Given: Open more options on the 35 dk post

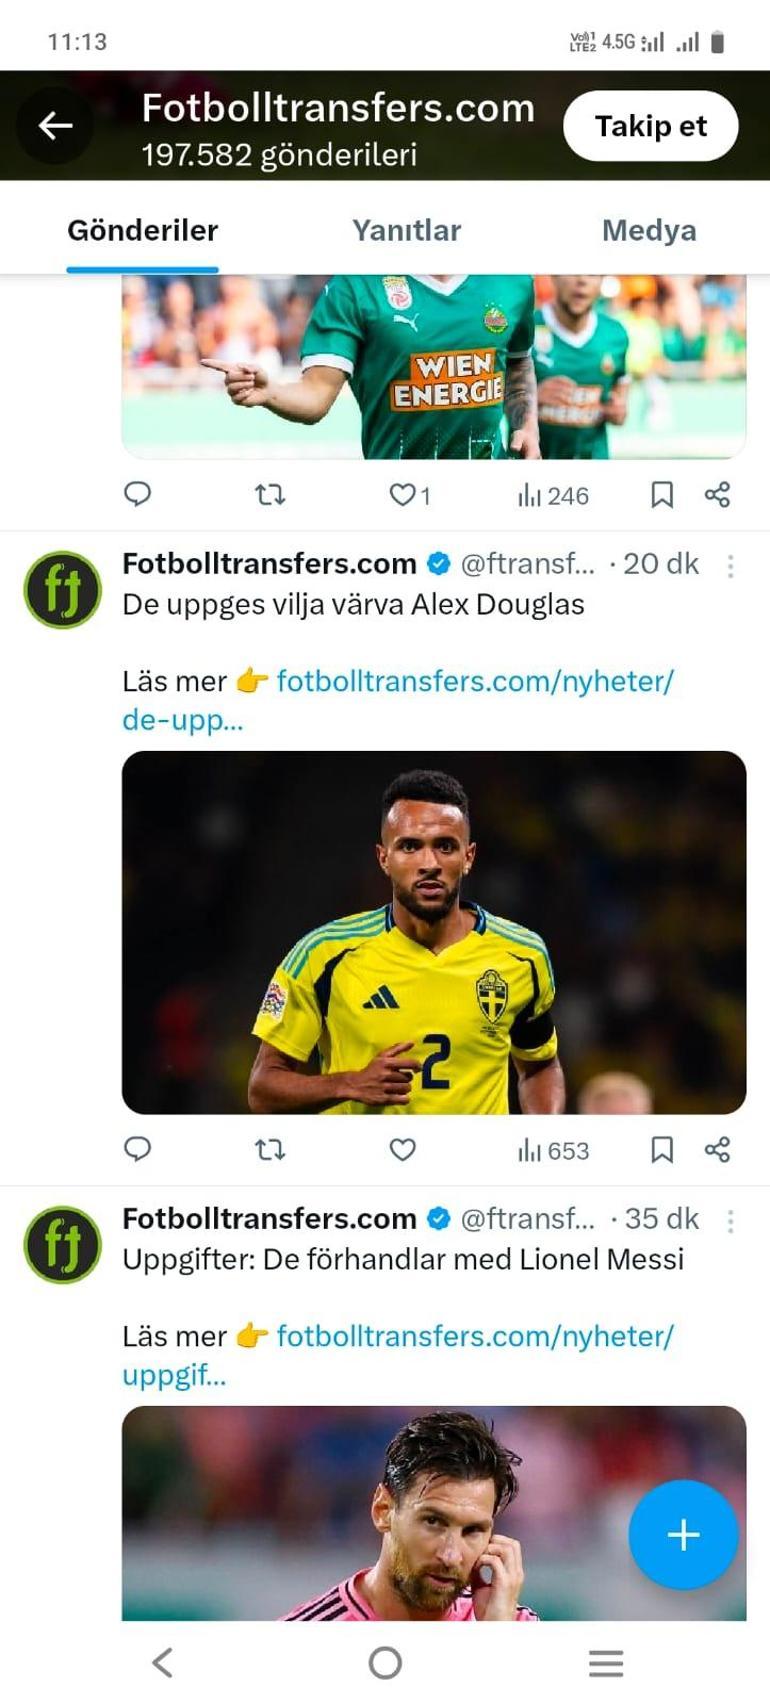Looking at the screenshot, I should 731,1221.
